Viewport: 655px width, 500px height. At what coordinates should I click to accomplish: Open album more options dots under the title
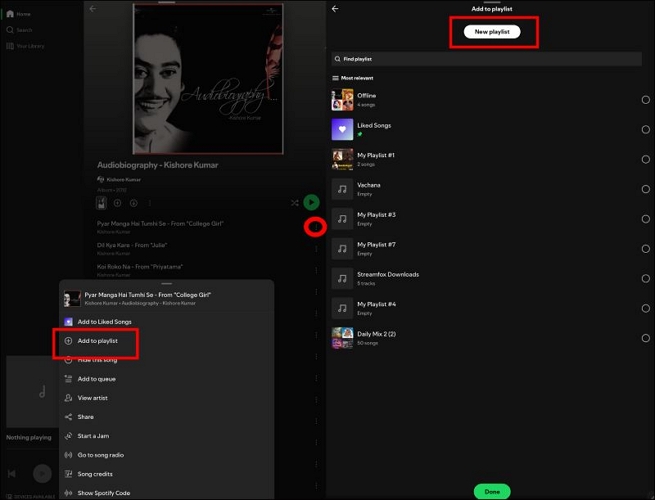(150, 203)
